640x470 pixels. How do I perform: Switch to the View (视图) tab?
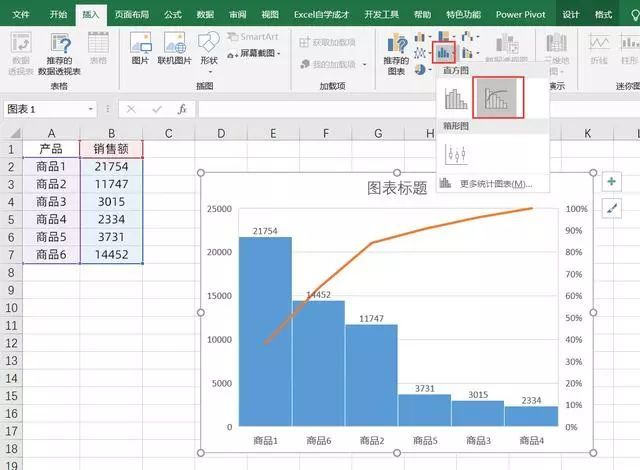coord(270,15)
